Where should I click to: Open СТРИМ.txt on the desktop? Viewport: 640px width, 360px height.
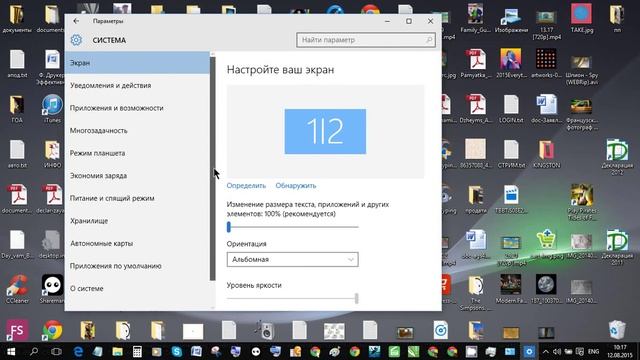(511, 154)
